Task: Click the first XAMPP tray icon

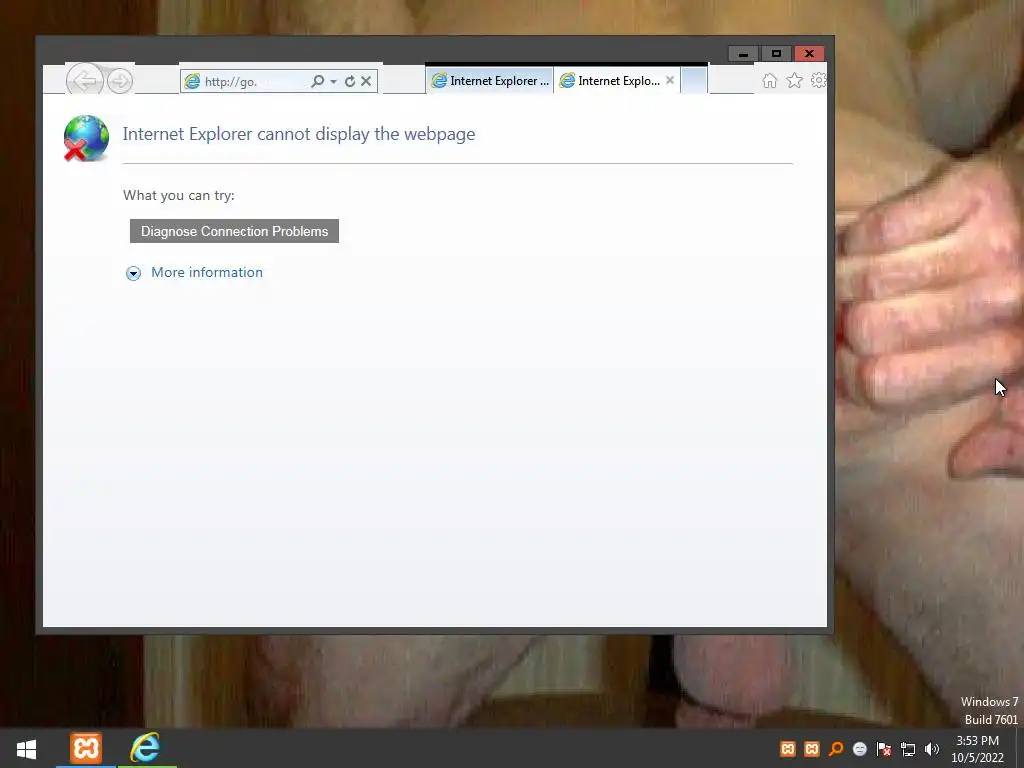Action: (x=788, y=749)
